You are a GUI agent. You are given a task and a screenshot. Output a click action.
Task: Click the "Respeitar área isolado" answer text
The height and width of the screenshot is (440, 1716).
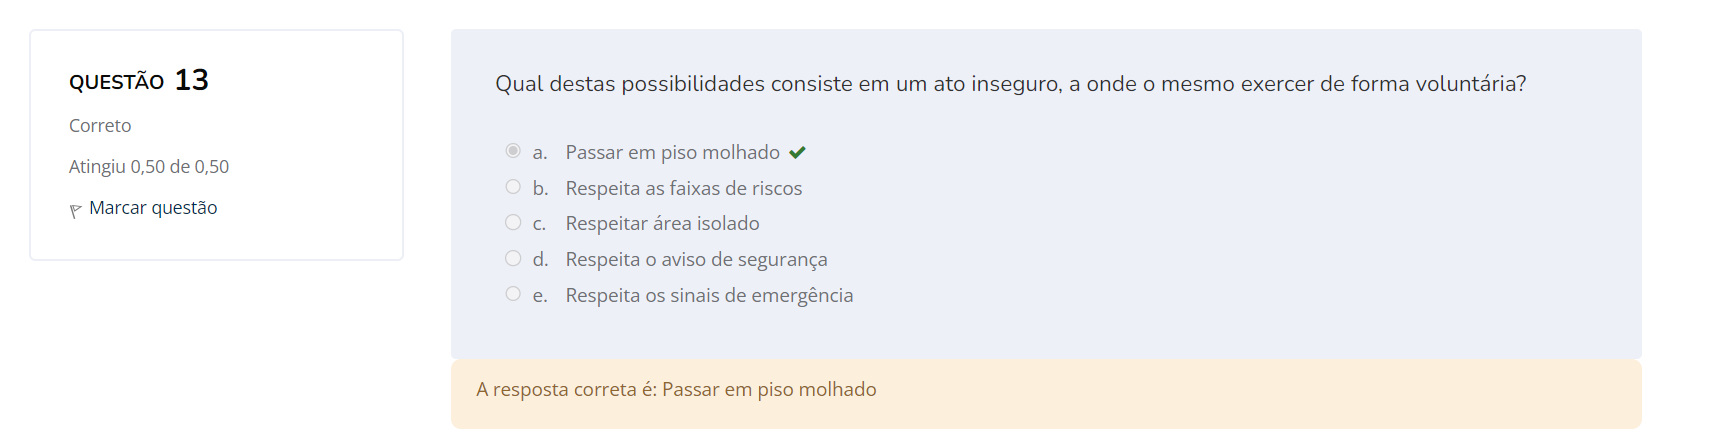click(662, 224)
